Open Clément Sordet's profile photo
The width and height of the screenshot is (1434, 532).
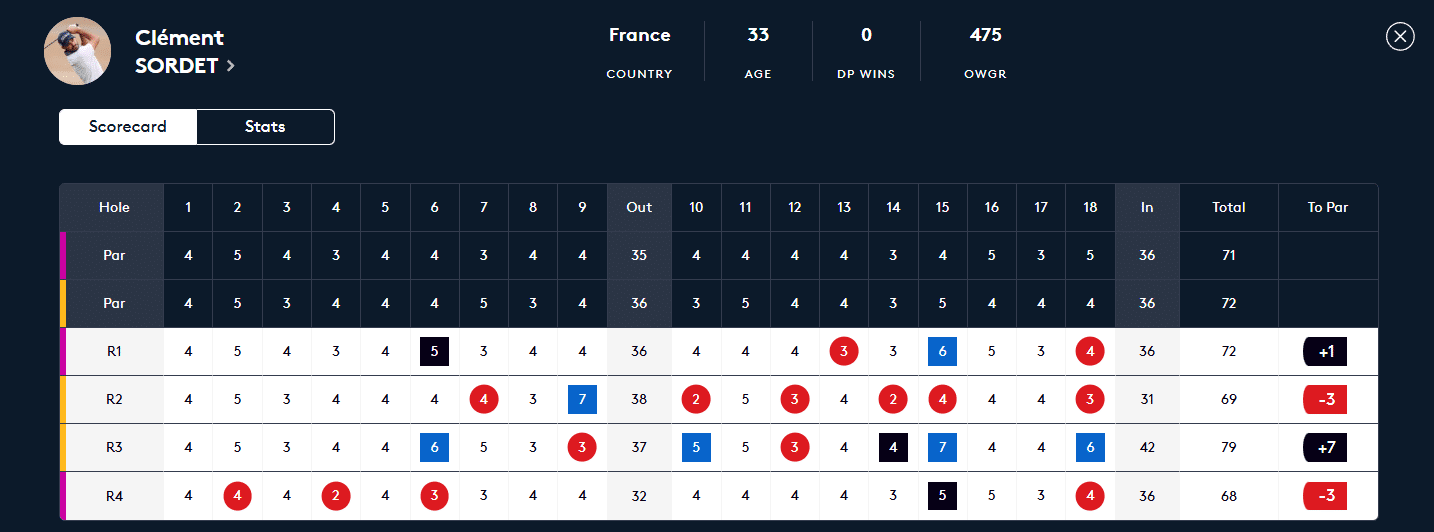78,51
